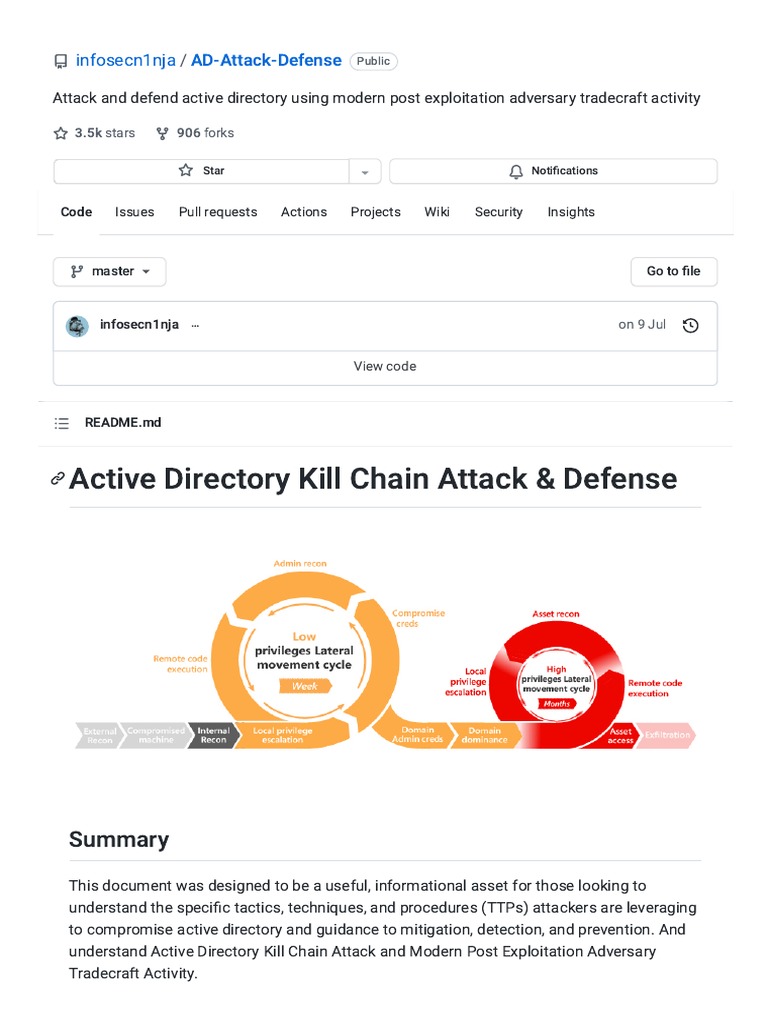Open the infosecn1nja owner link
The width and height of the screenshot is (768, 1024).
tap(126, 61)
